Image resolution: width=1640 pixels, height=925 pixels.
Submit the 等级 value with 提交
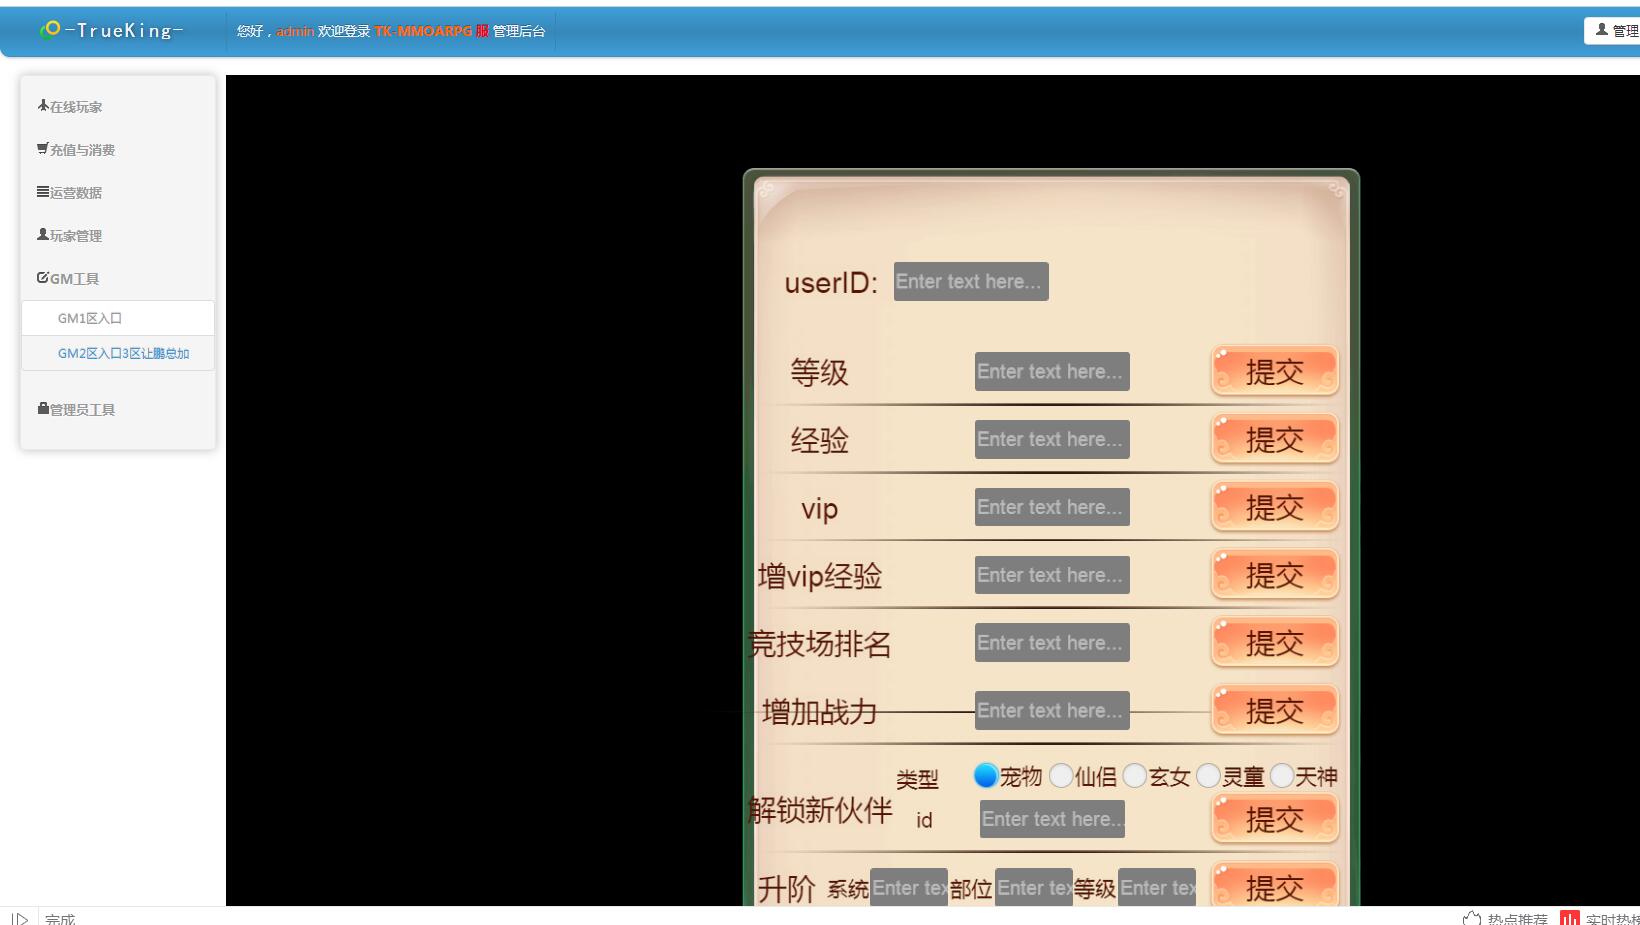[x=1274, y=372]
